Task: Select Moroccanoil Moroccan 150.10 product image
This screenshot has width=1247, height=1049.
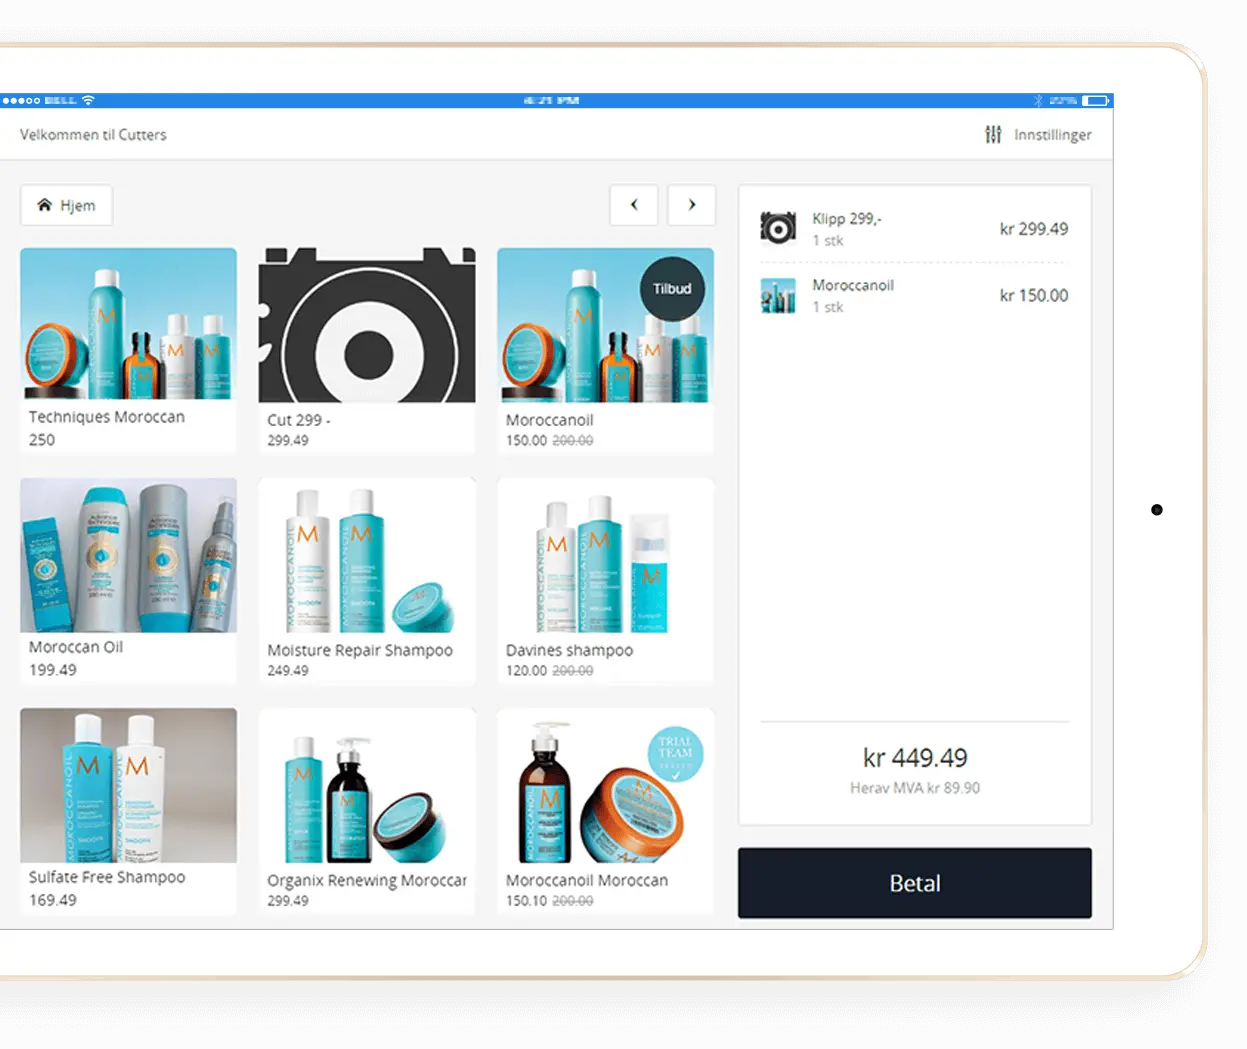Action: click(x=605, y=785)
